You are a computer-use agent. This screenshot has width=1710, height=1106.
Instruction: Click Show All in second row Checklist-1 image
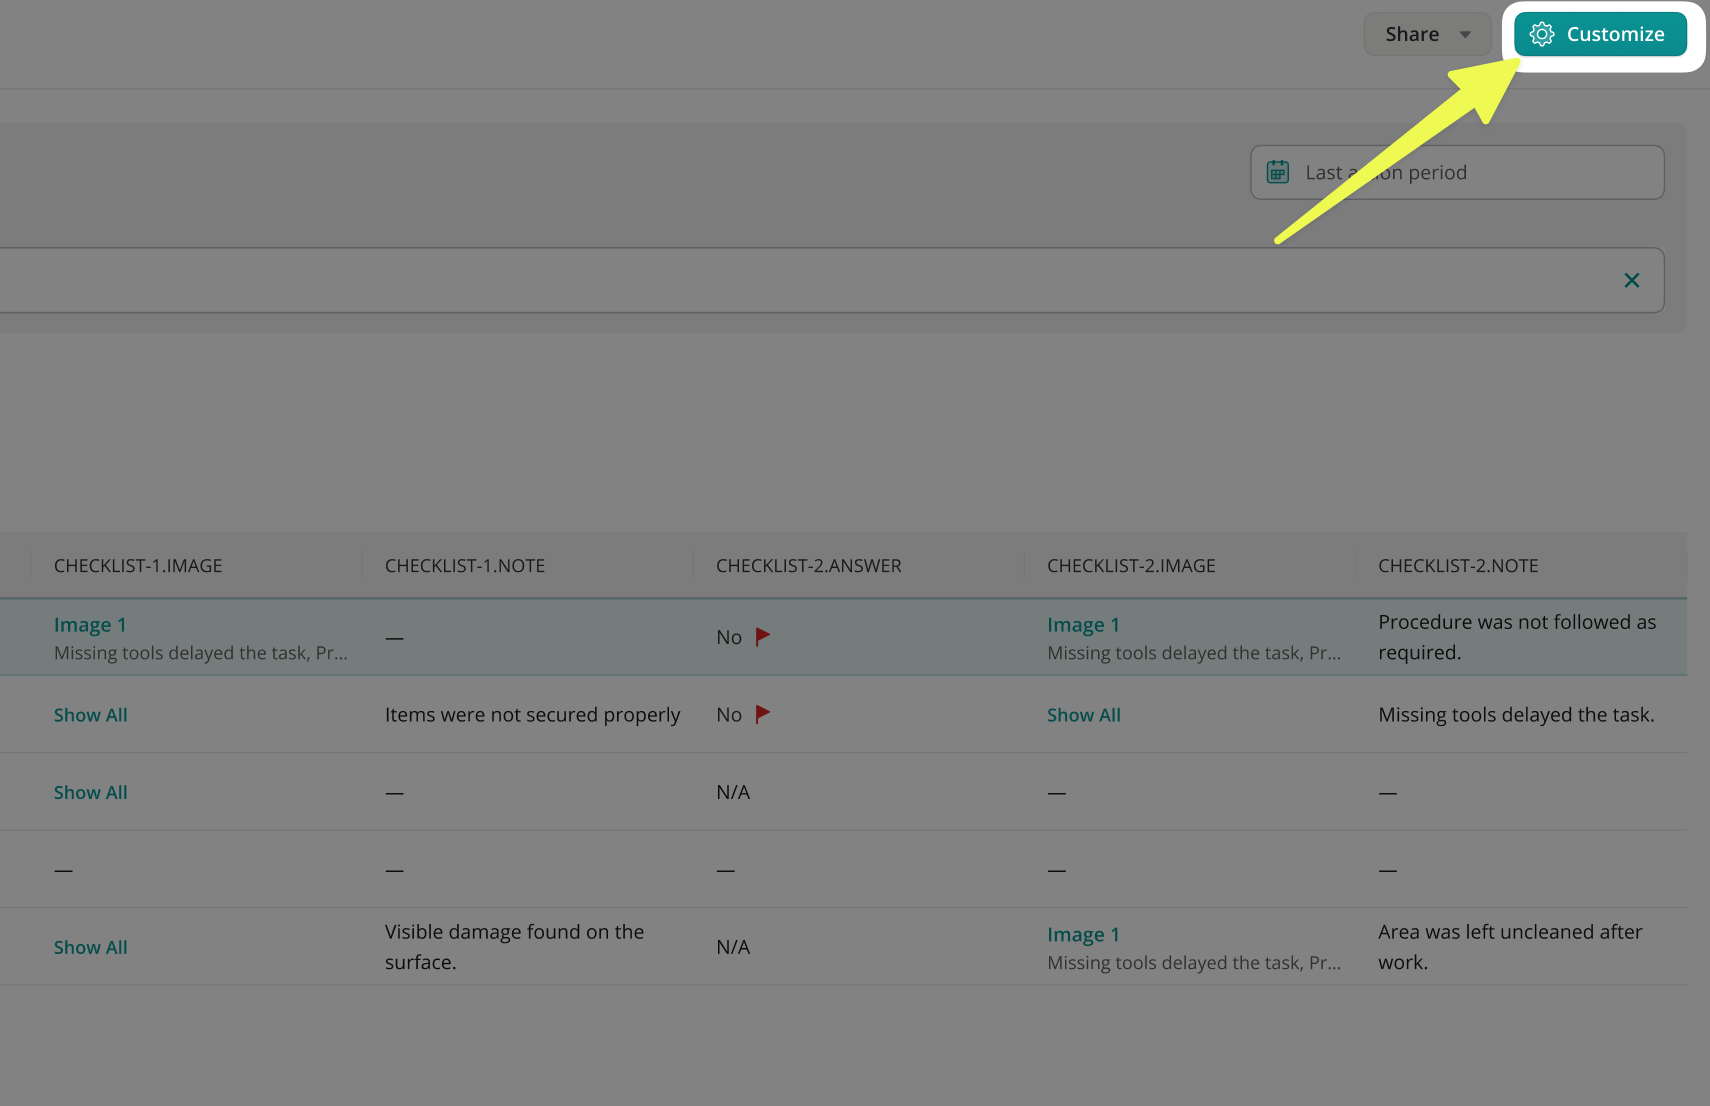[x=90, y=715]
